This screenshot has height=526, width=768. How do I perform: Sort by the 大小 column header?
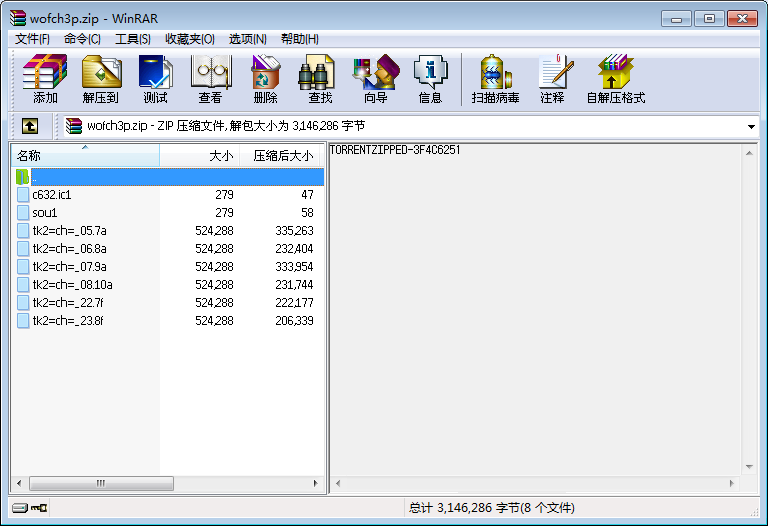pos(200,156)
